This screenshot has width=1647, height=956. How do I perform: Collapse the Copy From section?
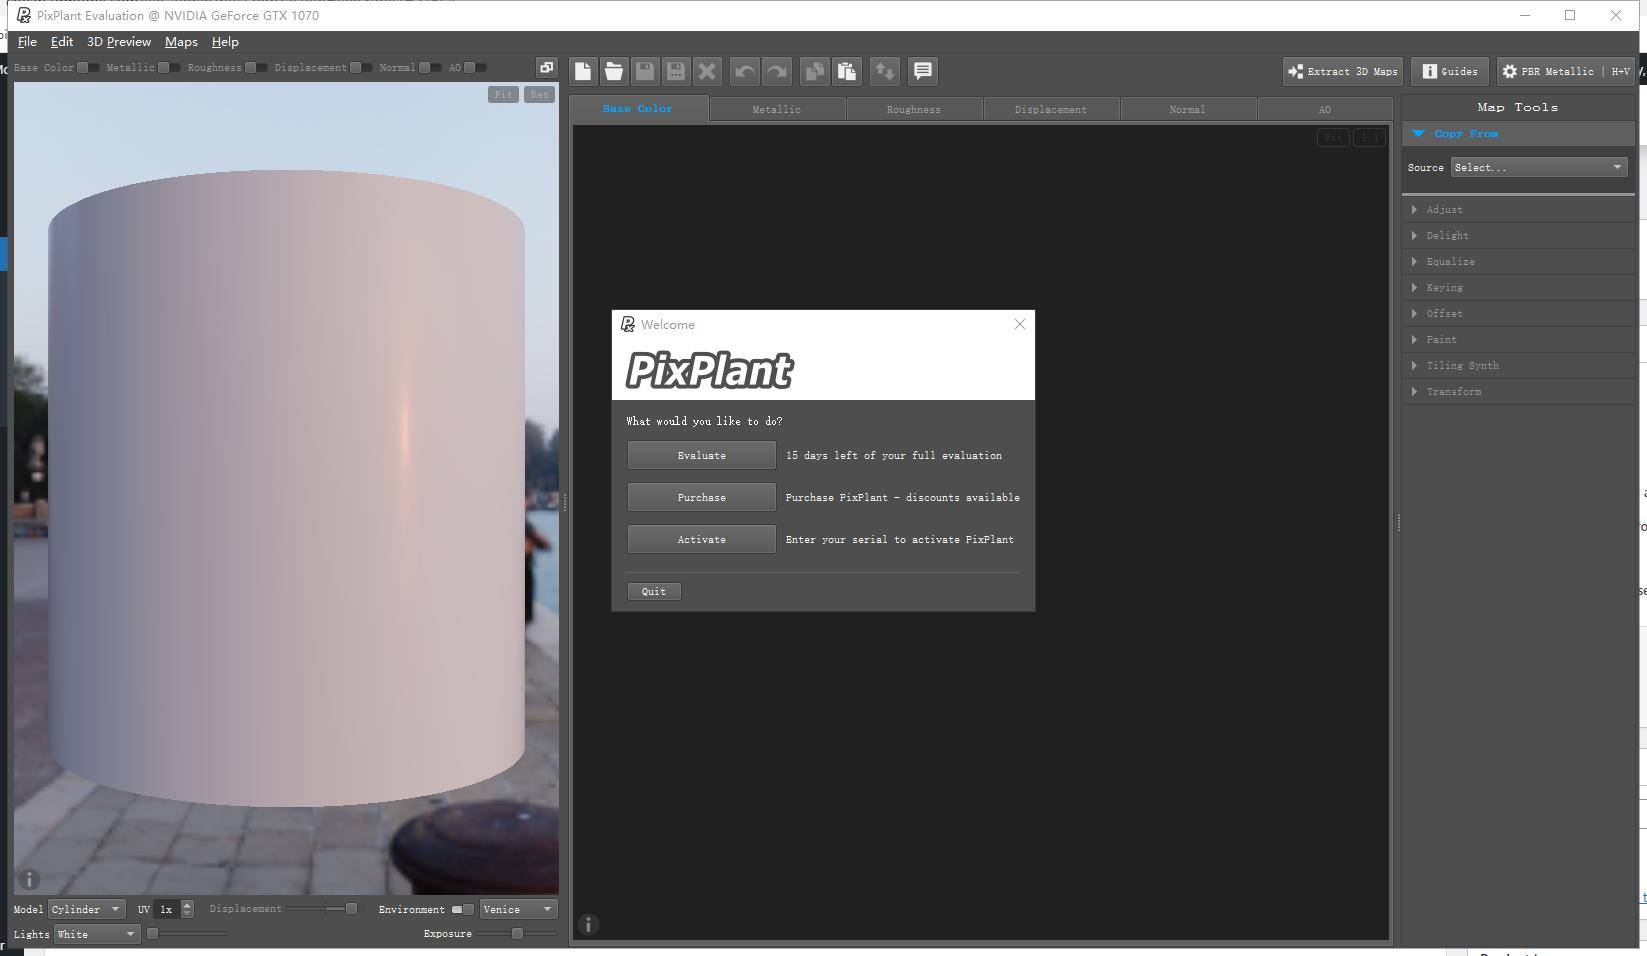(x=1518, y=133)
